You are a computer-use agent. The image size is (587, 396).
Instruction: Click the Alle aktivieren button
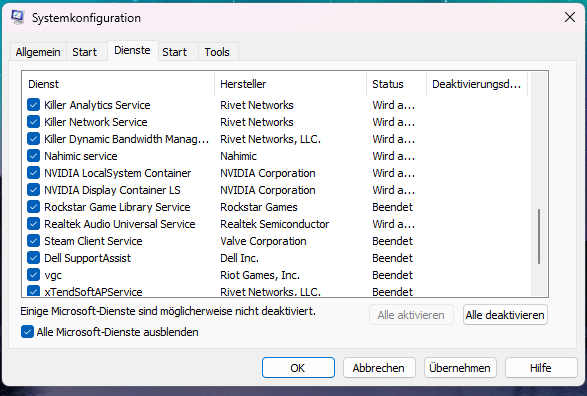411,315
